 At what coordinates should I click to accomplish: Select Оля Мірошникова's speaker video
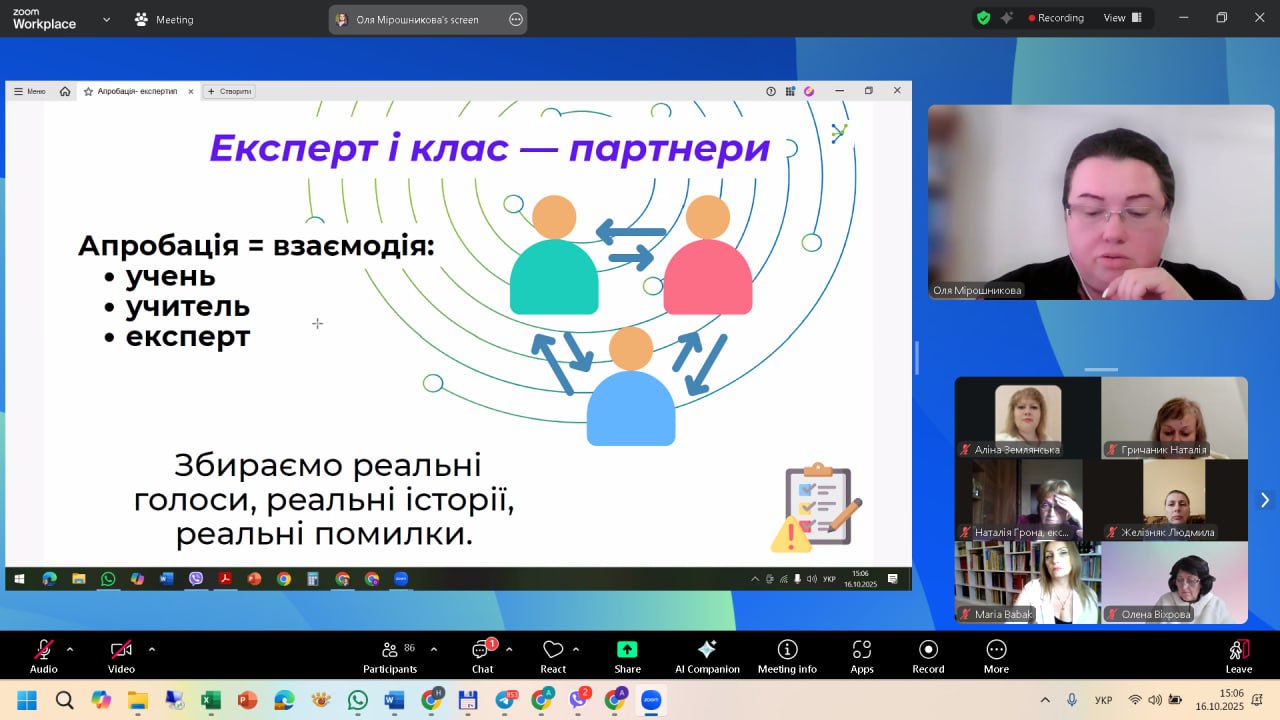click(1101, 202)
